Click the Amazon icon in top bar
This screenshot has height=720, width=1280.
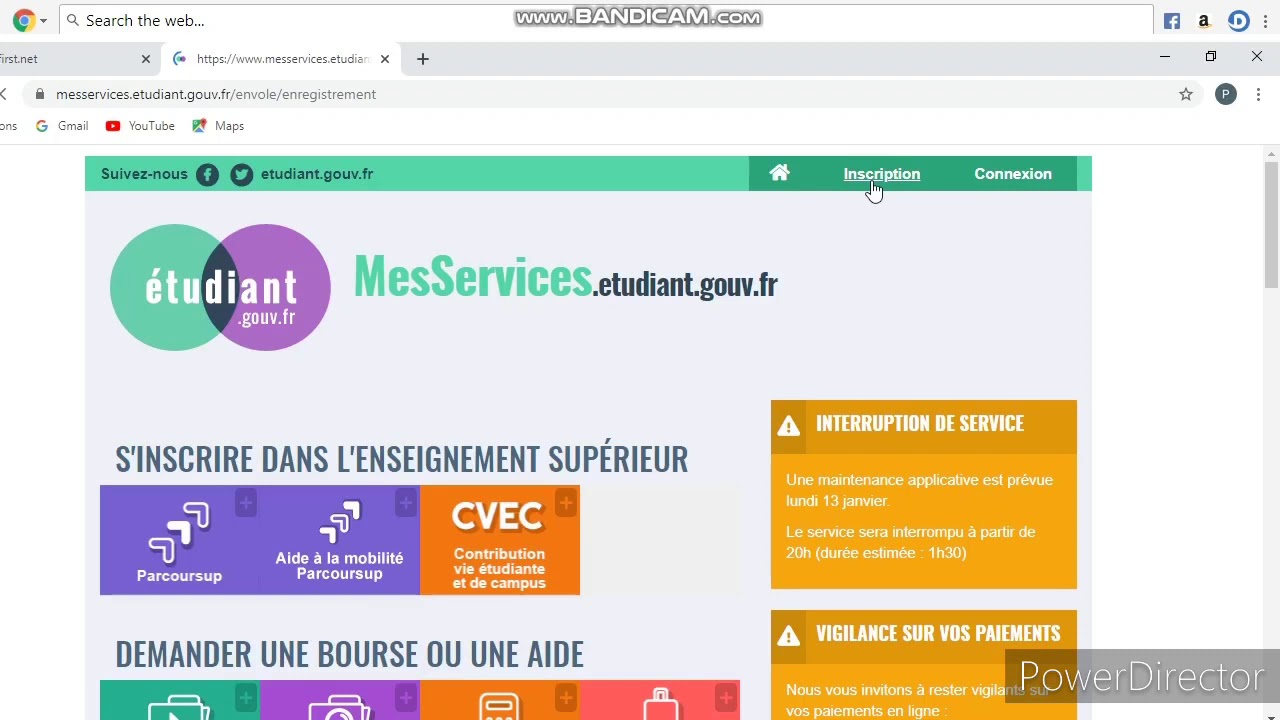1204,21
